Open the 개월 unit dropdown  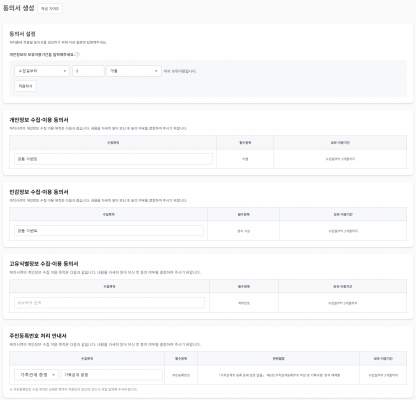134,71
